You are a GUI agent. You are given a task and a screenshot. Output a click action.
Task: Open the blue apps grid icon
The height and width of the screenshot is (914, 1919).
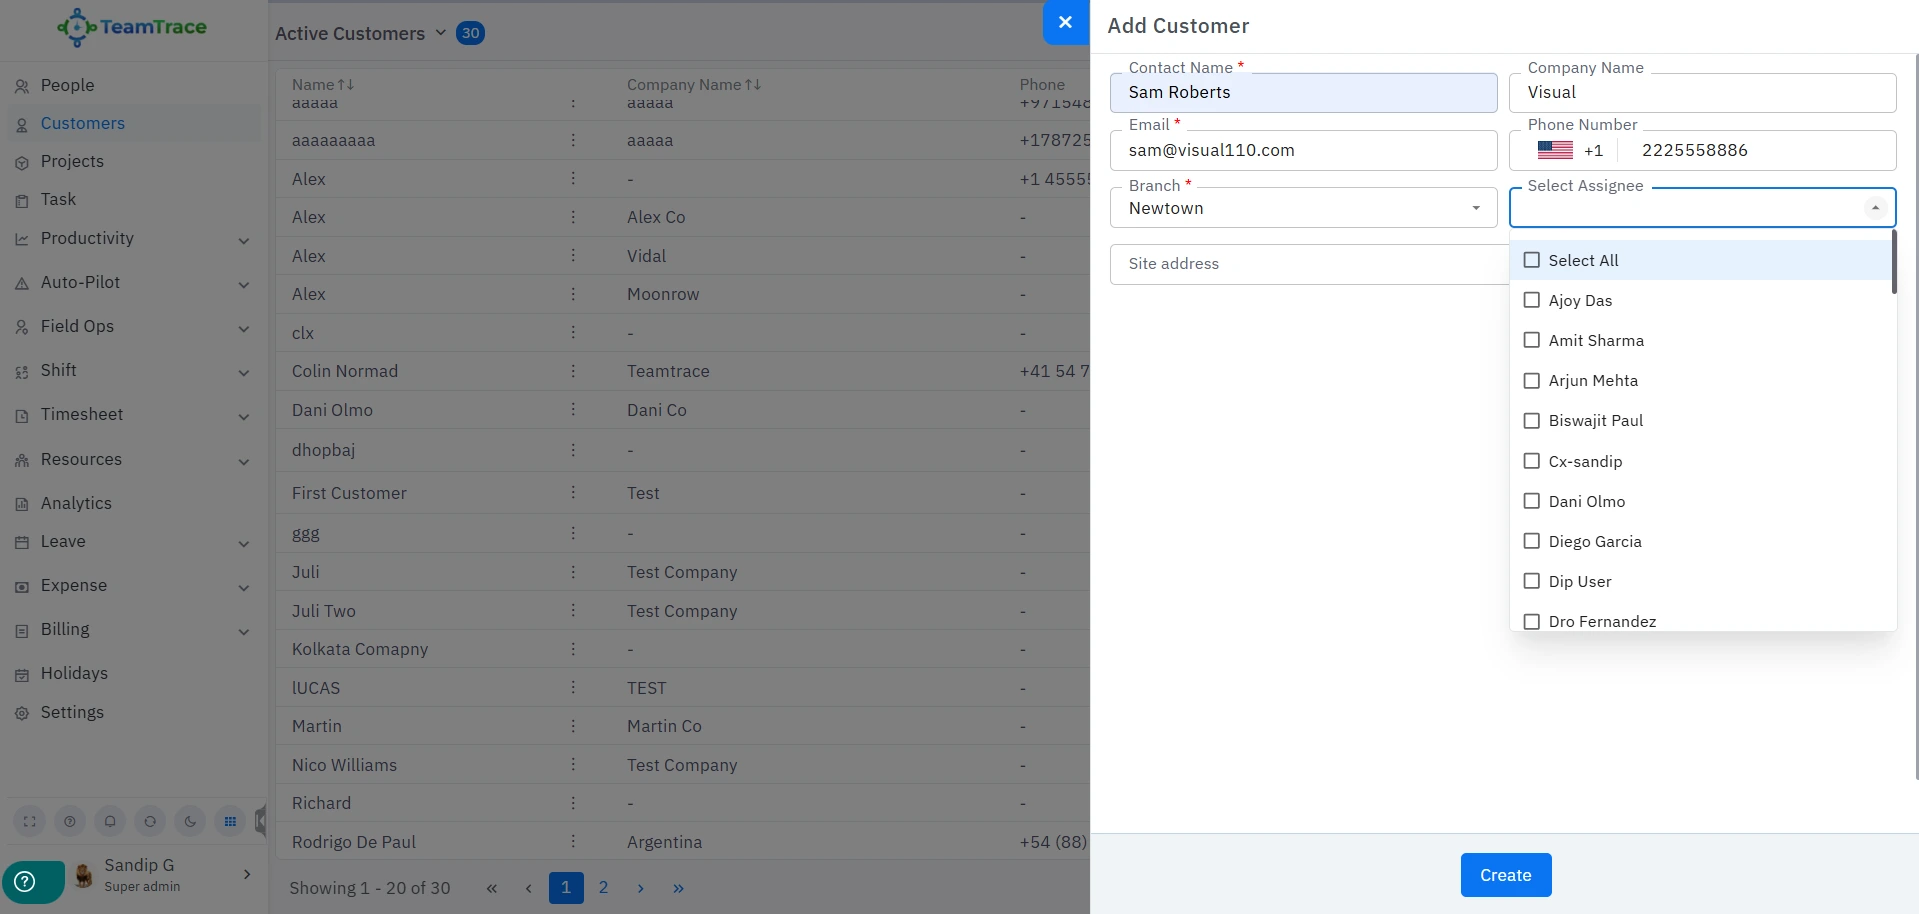click(x=230, y=821)
